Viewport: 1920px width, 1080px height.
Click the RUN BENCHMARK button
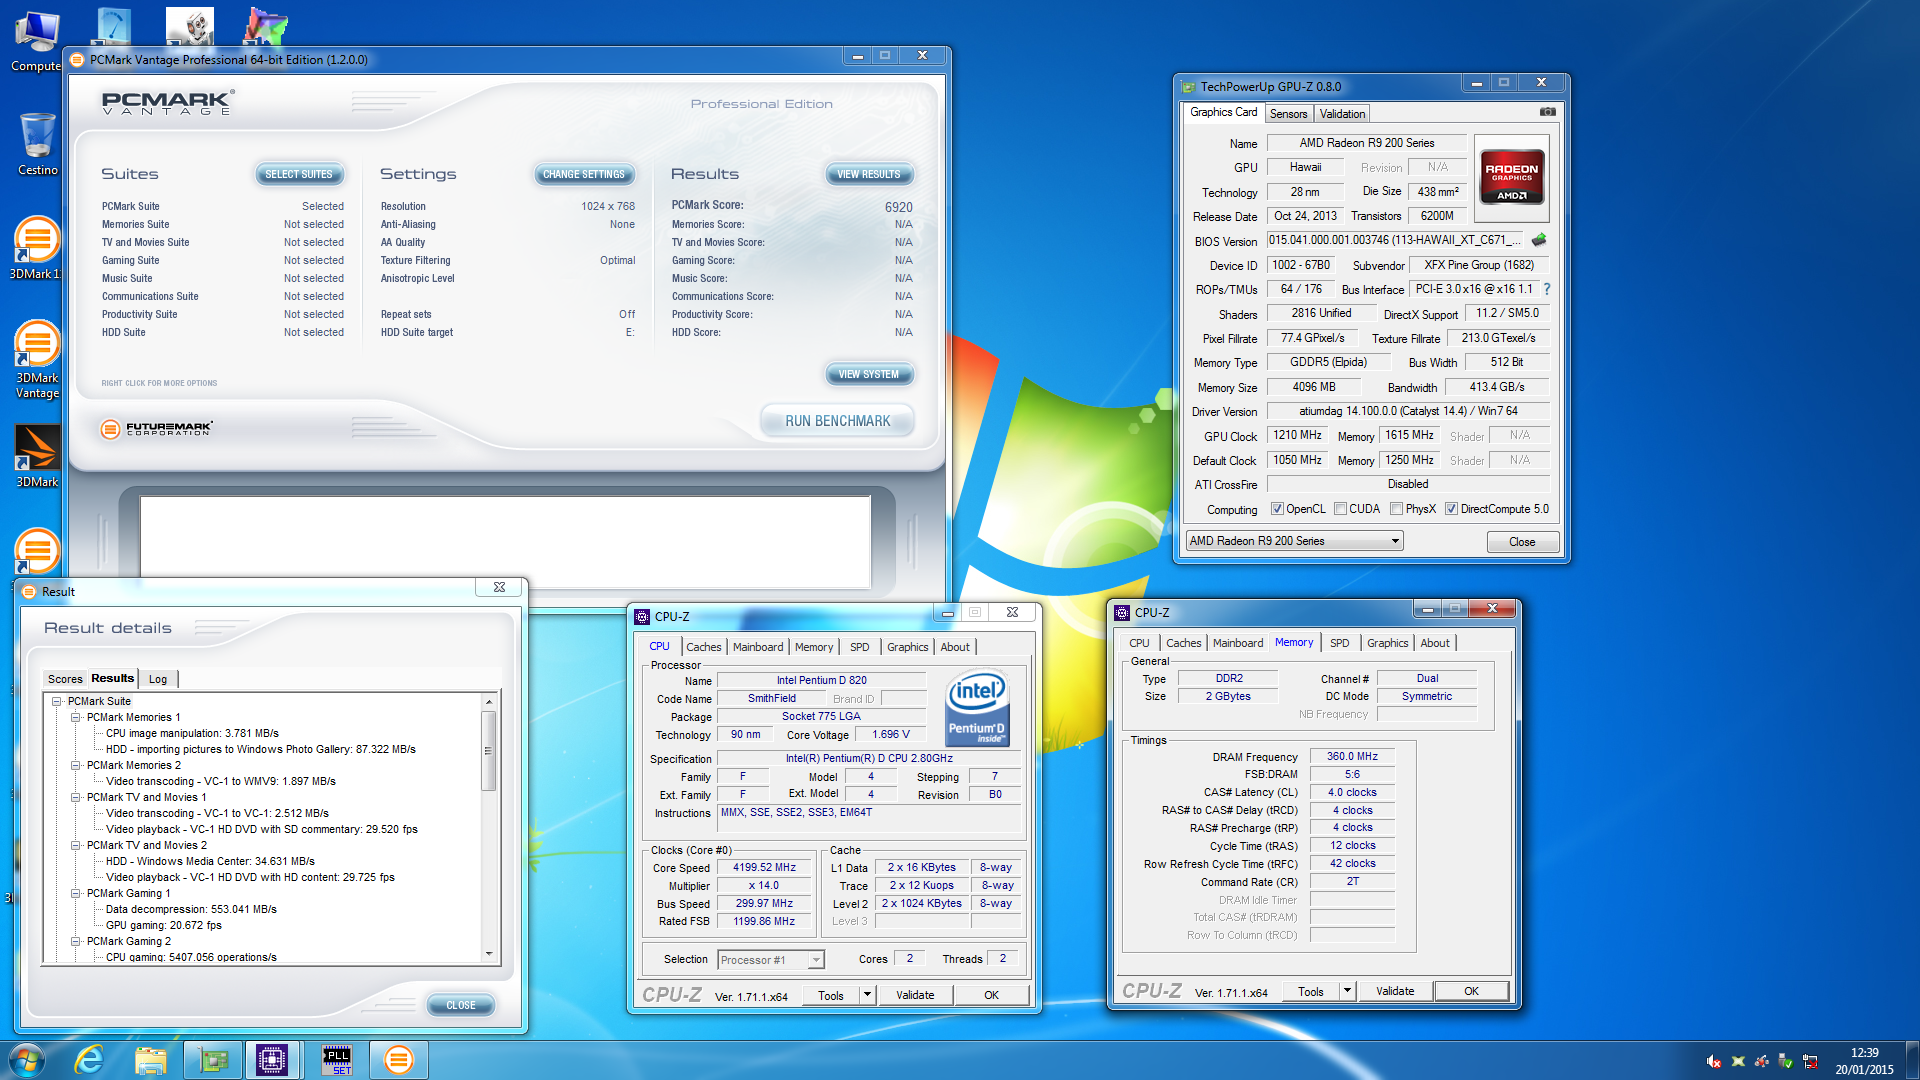(x=837, y=421)
